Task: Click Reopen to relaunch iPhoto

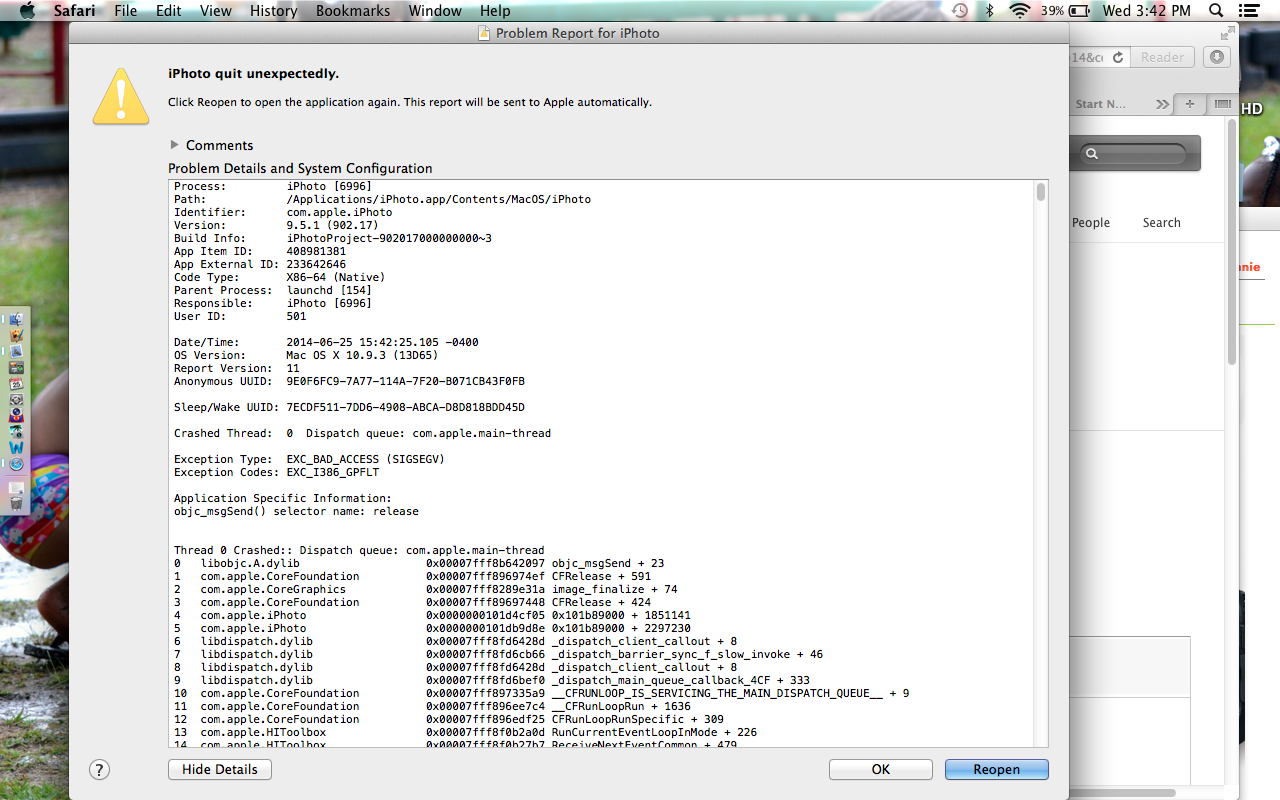Action: [996, 769]
